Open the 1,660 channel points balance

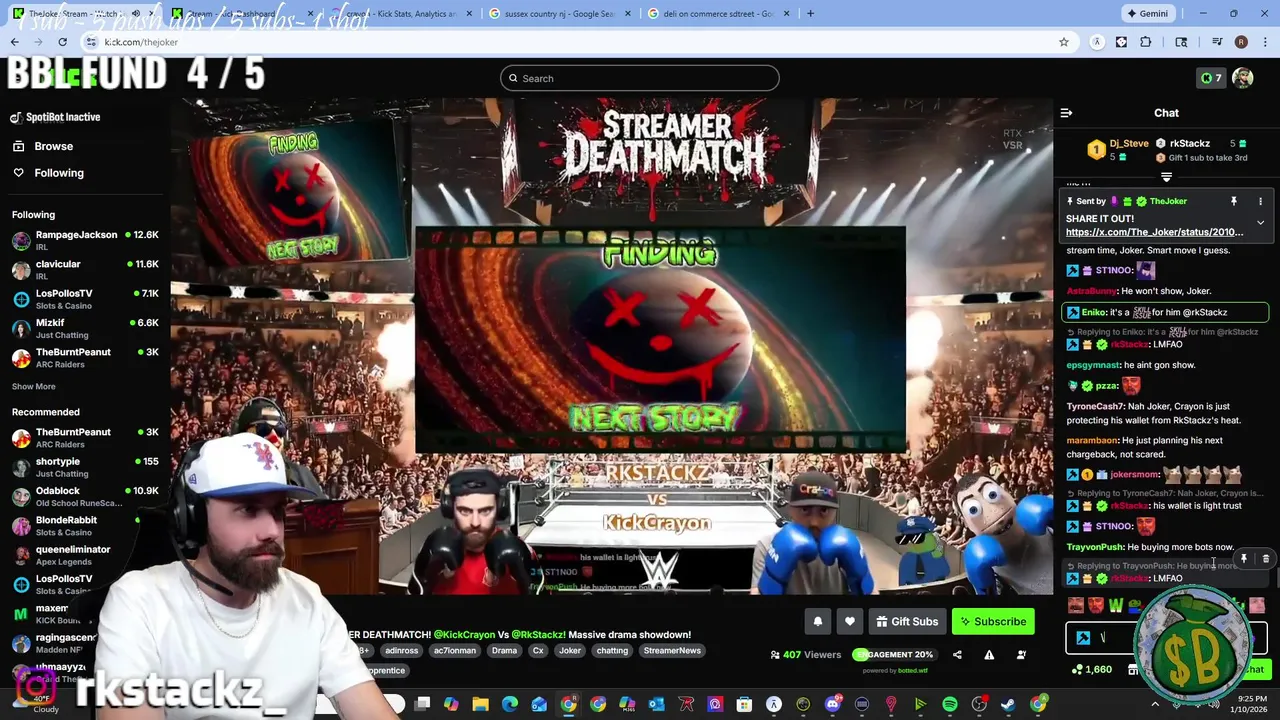pyautogui.click(x=1091, y=670)
